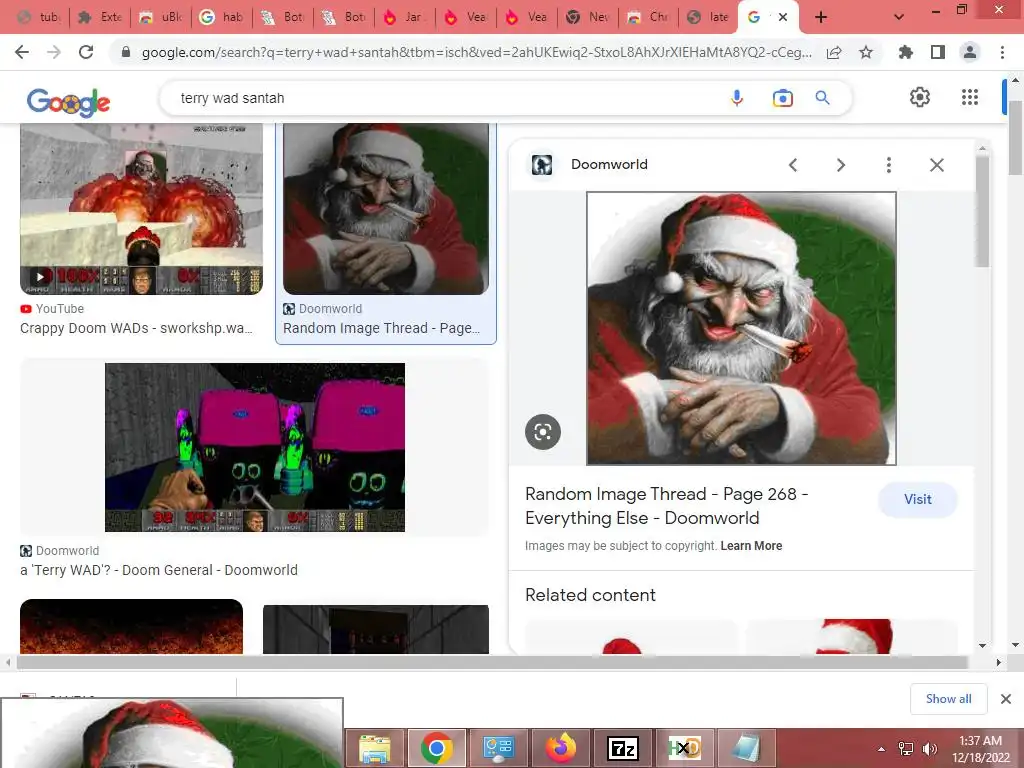This screenshot has width=1024, height=768.
Task: Open 7-Zip from the taskbar
Action: pyautogui.click(x=622, y=748)
